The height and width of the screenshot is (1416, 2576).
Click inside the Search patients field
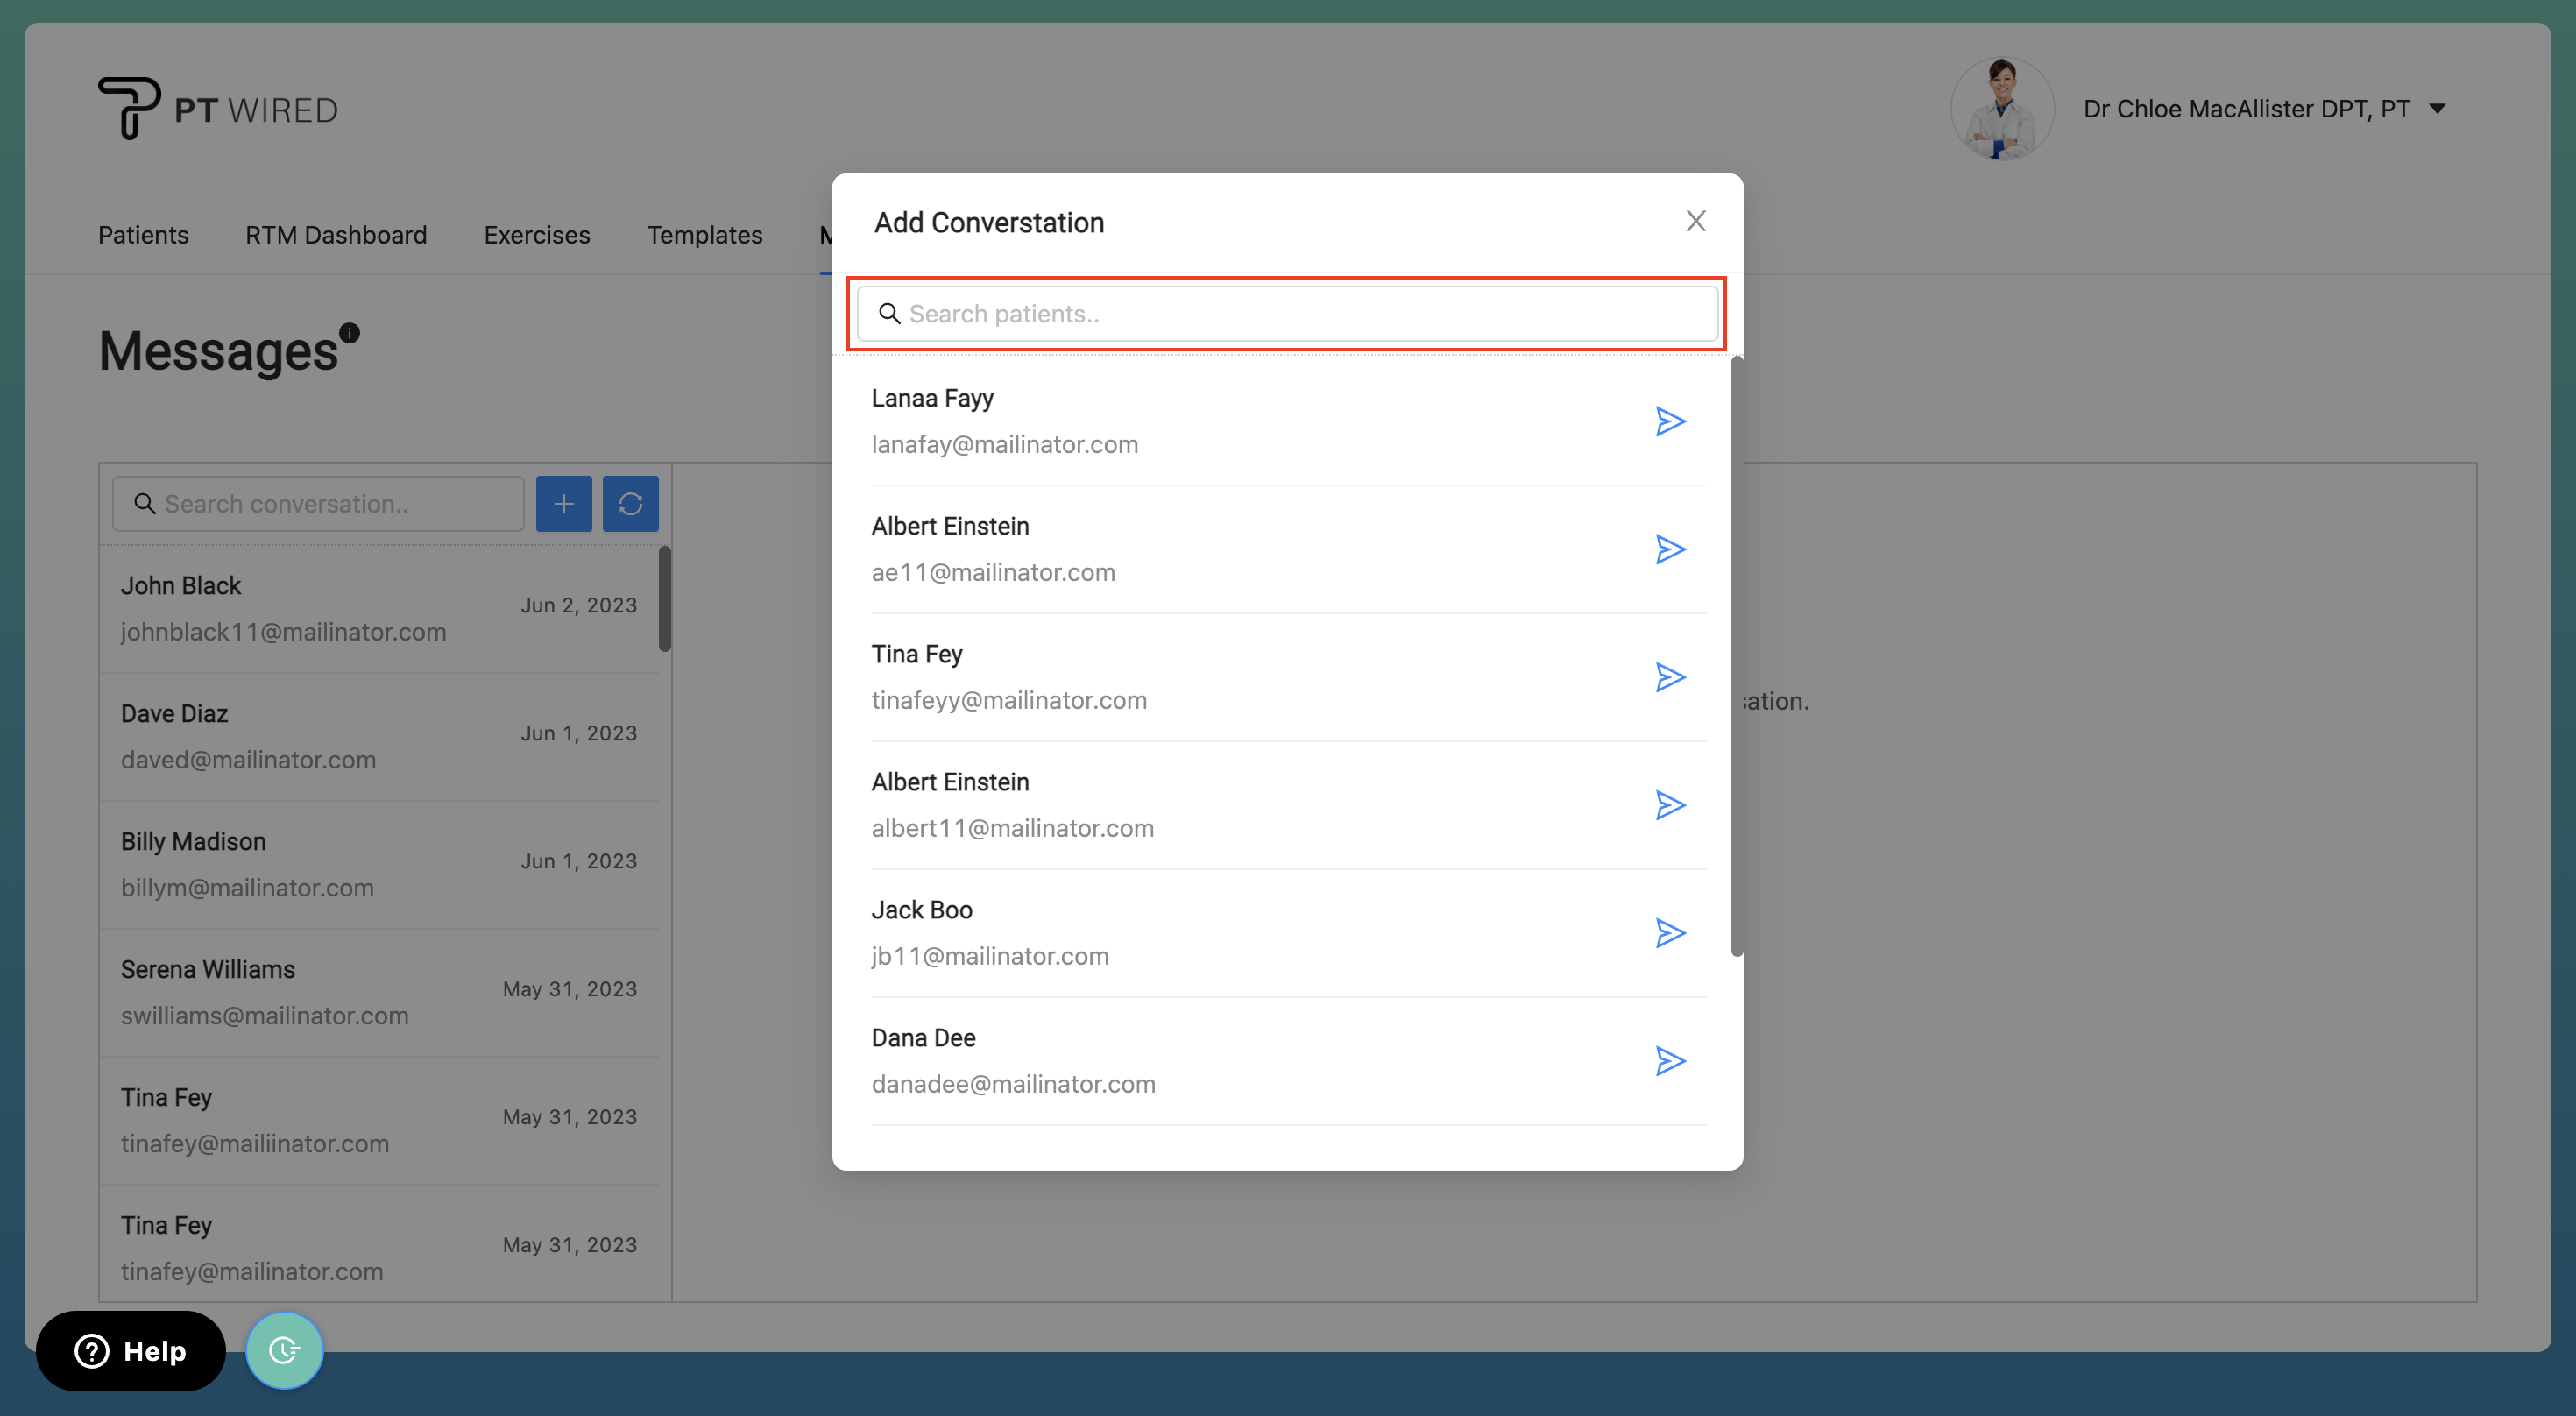click(x=1286, y=313)
